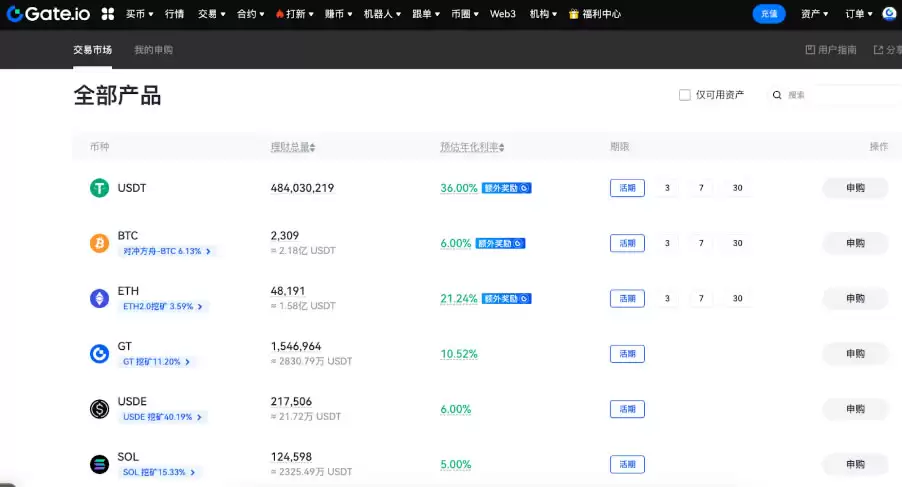The height and width of the screenshot is (487, 902).
Task: Click the ETH coin icon
Action: click(100, 298)
